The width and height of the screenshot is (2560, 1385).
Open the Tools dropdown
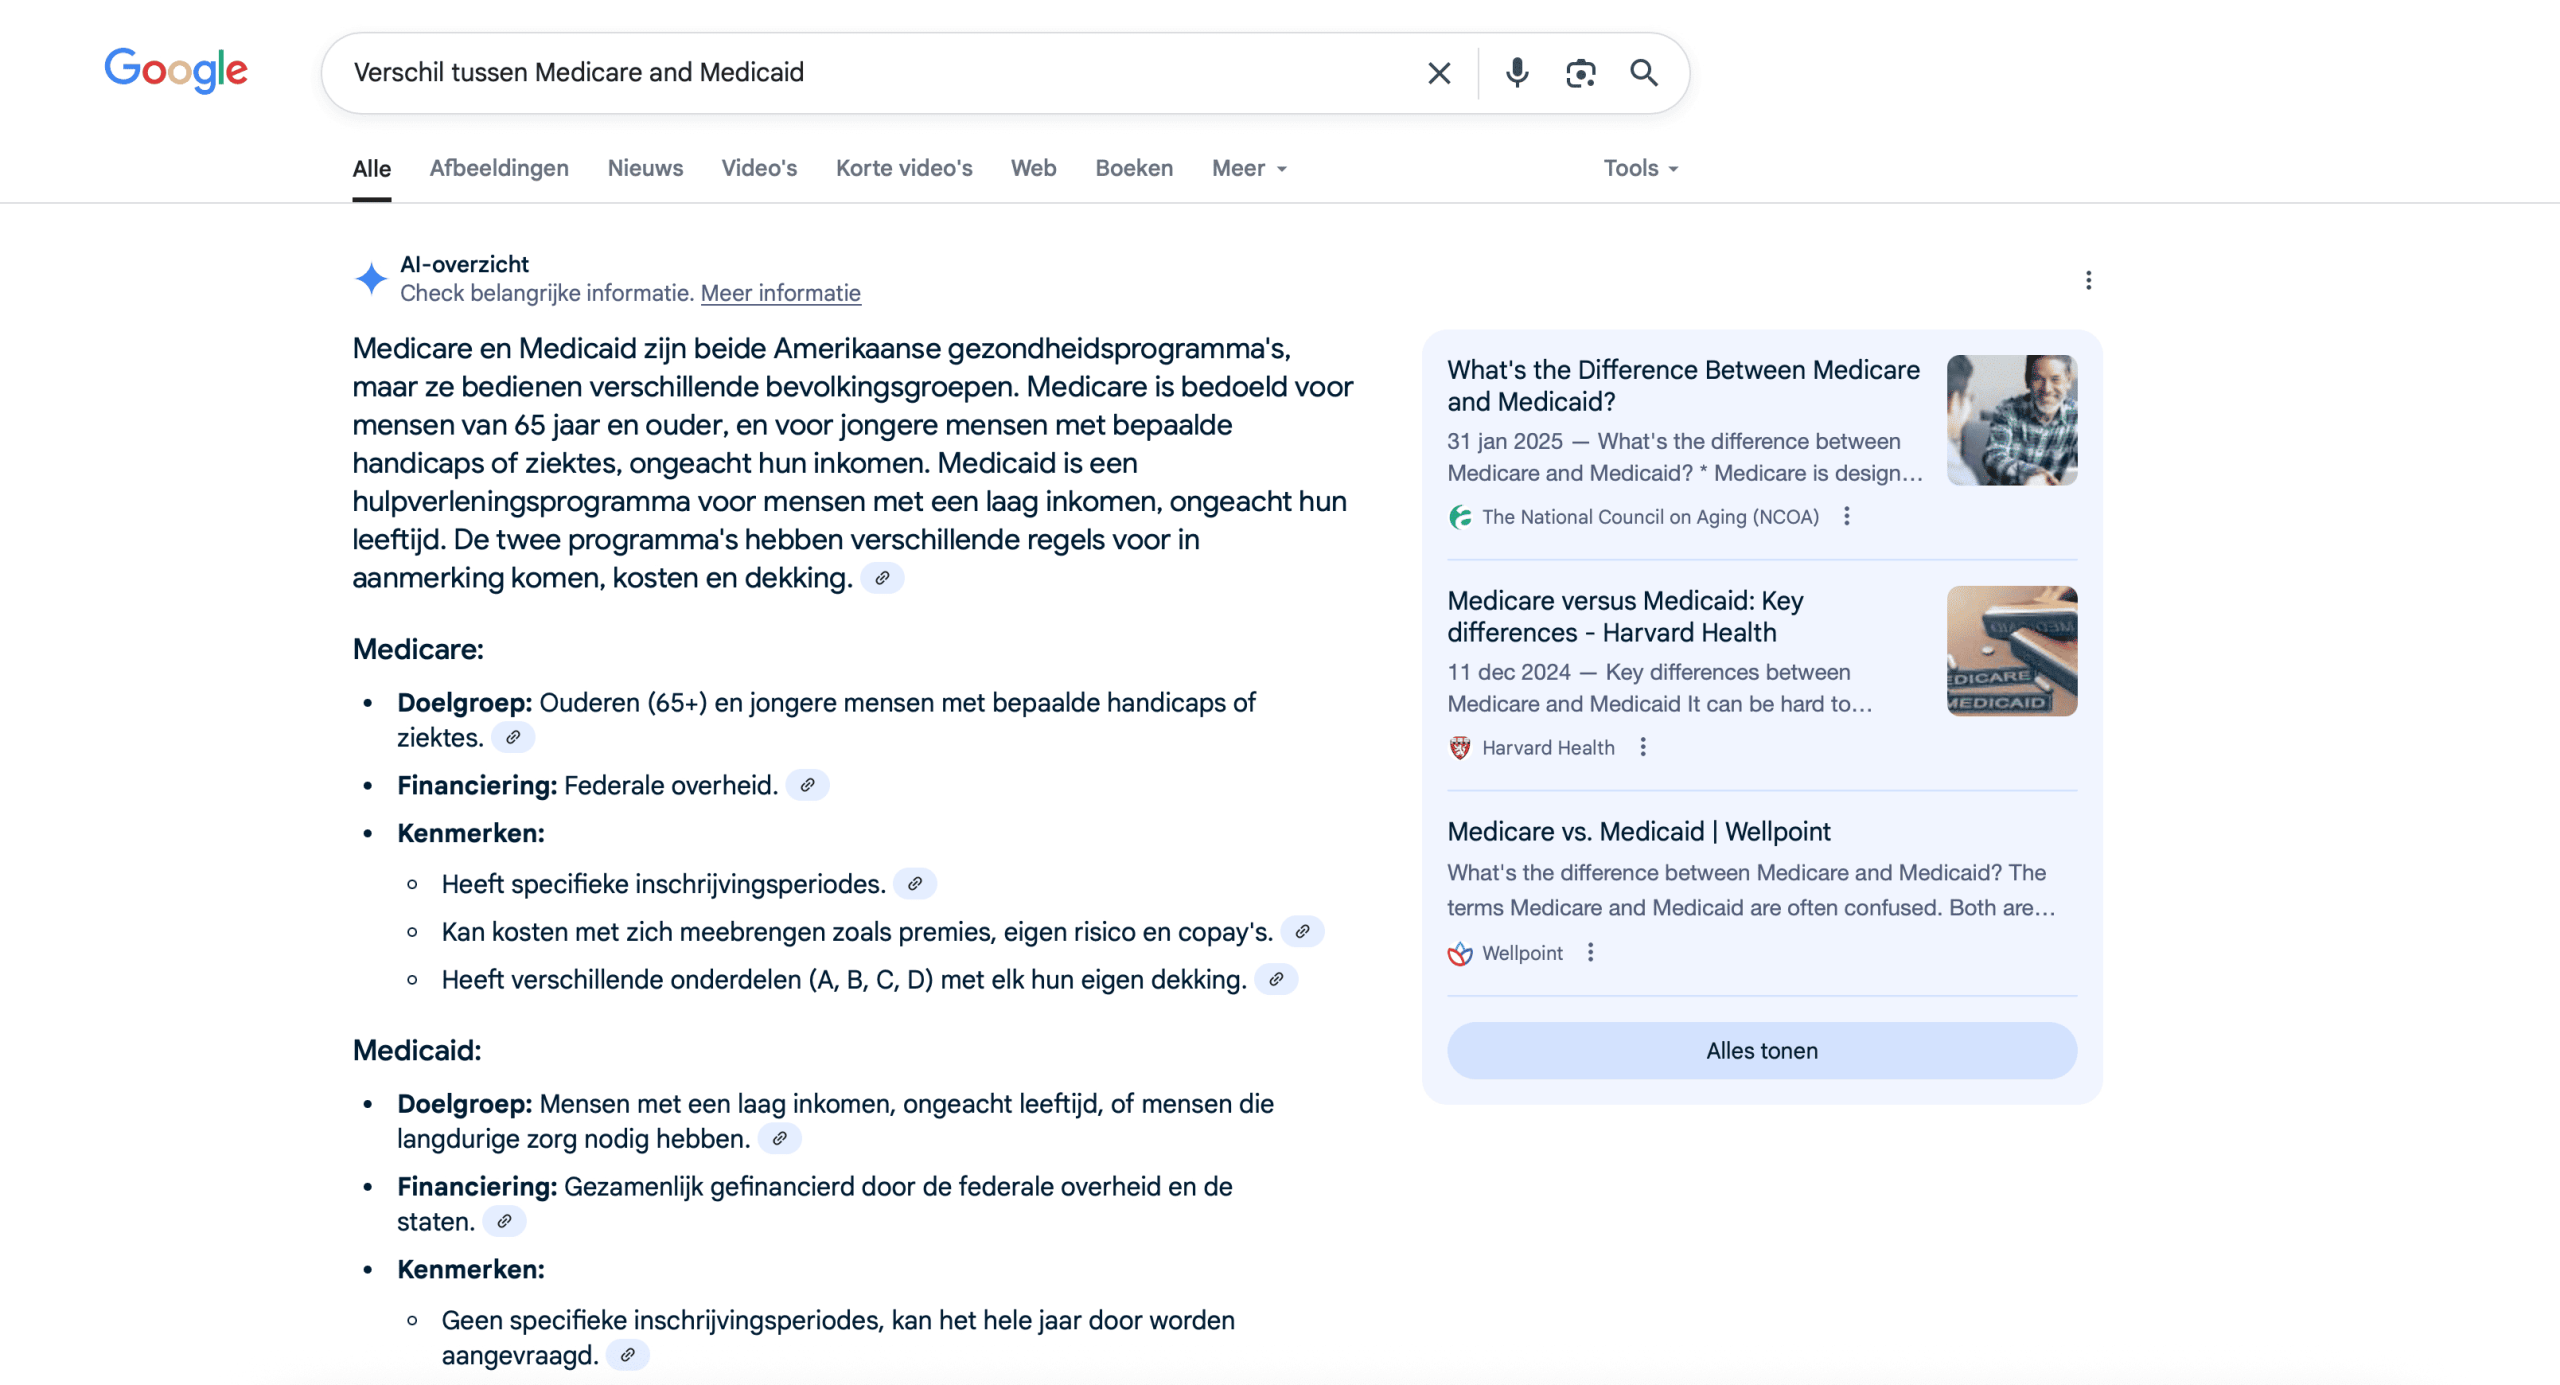click(x=1641, y=168)
